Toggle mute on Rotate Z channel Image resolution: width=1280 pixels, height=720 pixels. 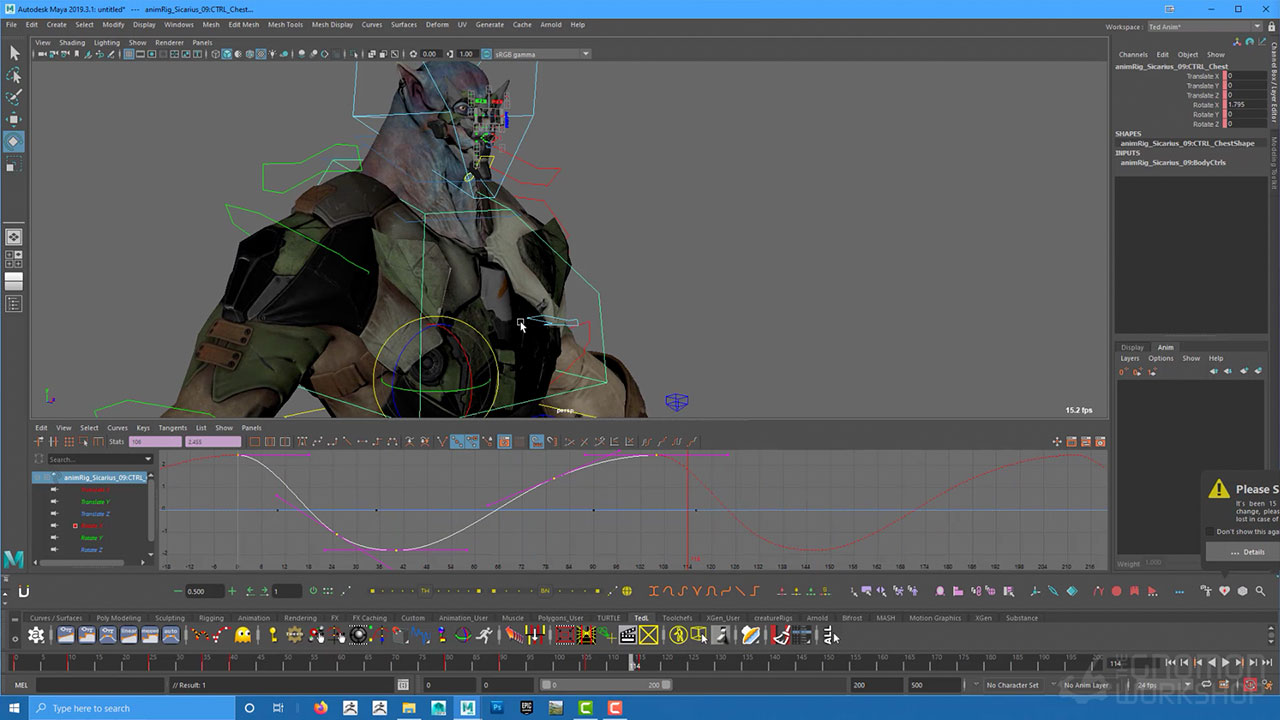click(x=55, y=550)
